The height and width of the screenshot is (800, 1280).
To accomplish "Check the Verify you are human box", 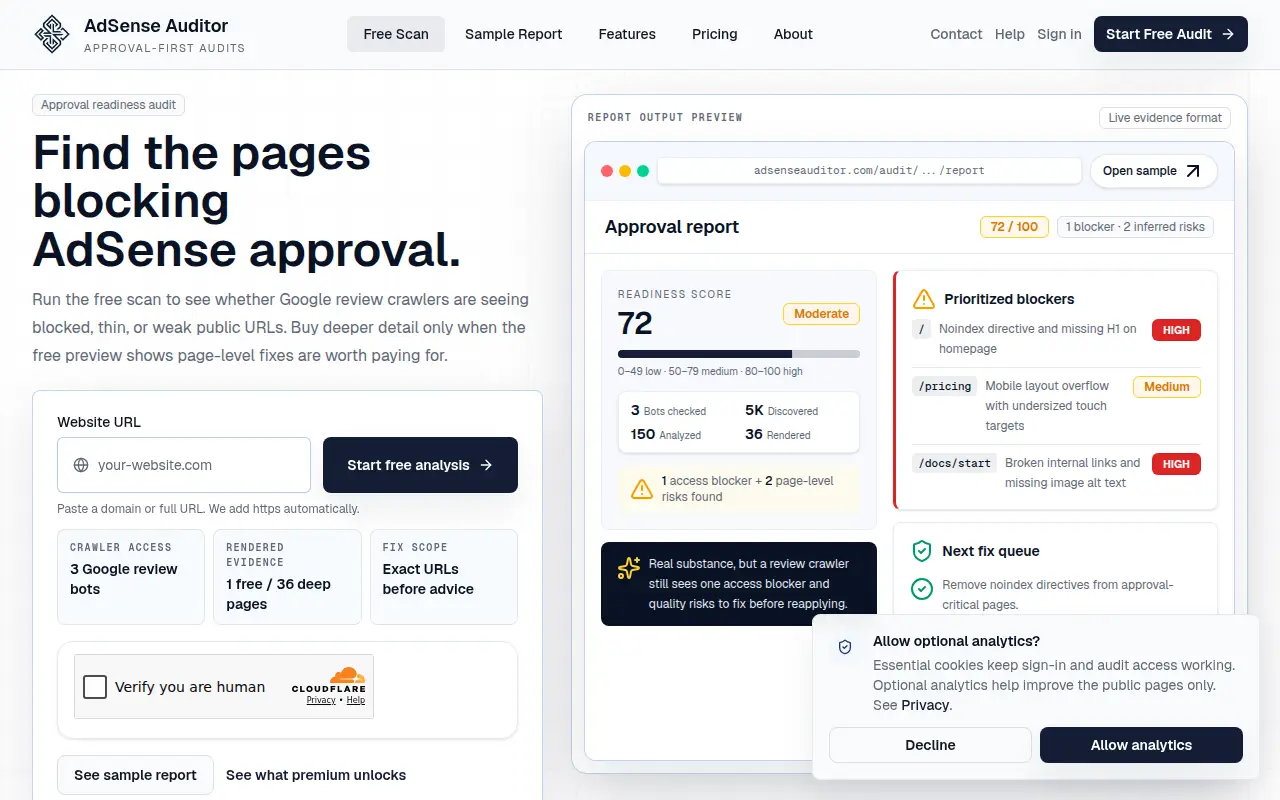I will point(95,687).
